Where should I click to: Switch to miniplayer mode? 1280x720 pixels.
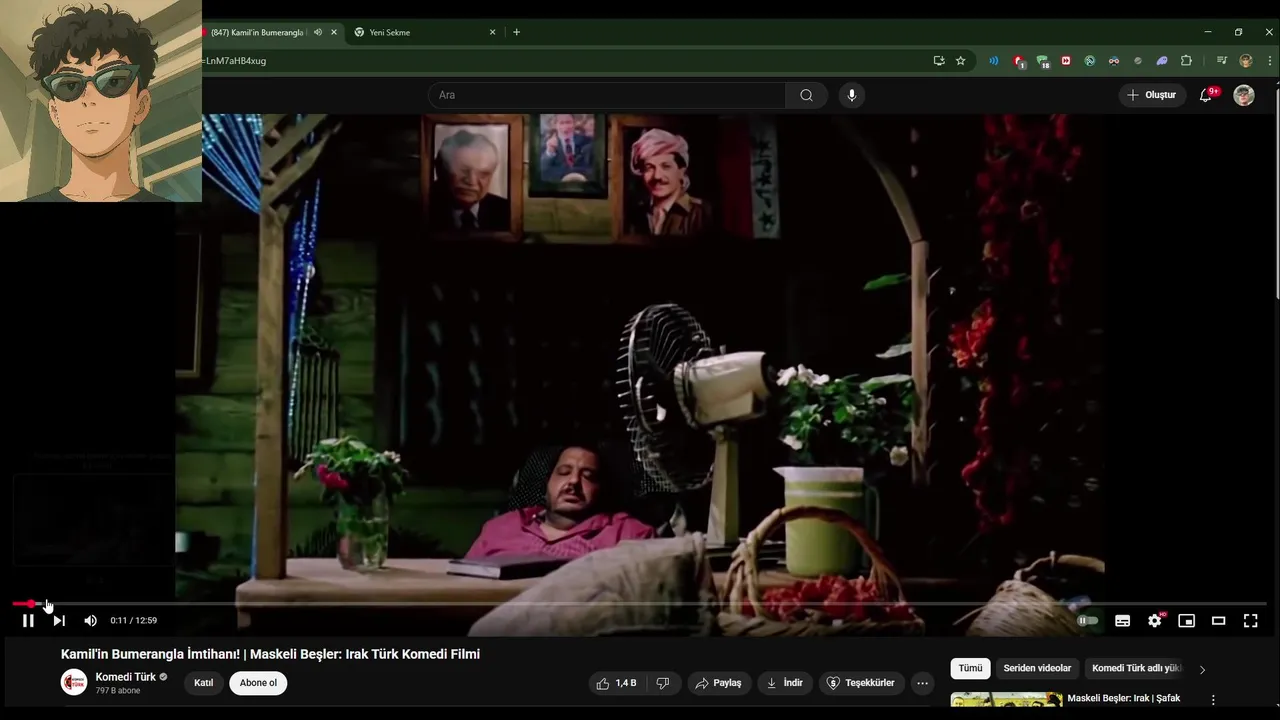(1186, 621)
